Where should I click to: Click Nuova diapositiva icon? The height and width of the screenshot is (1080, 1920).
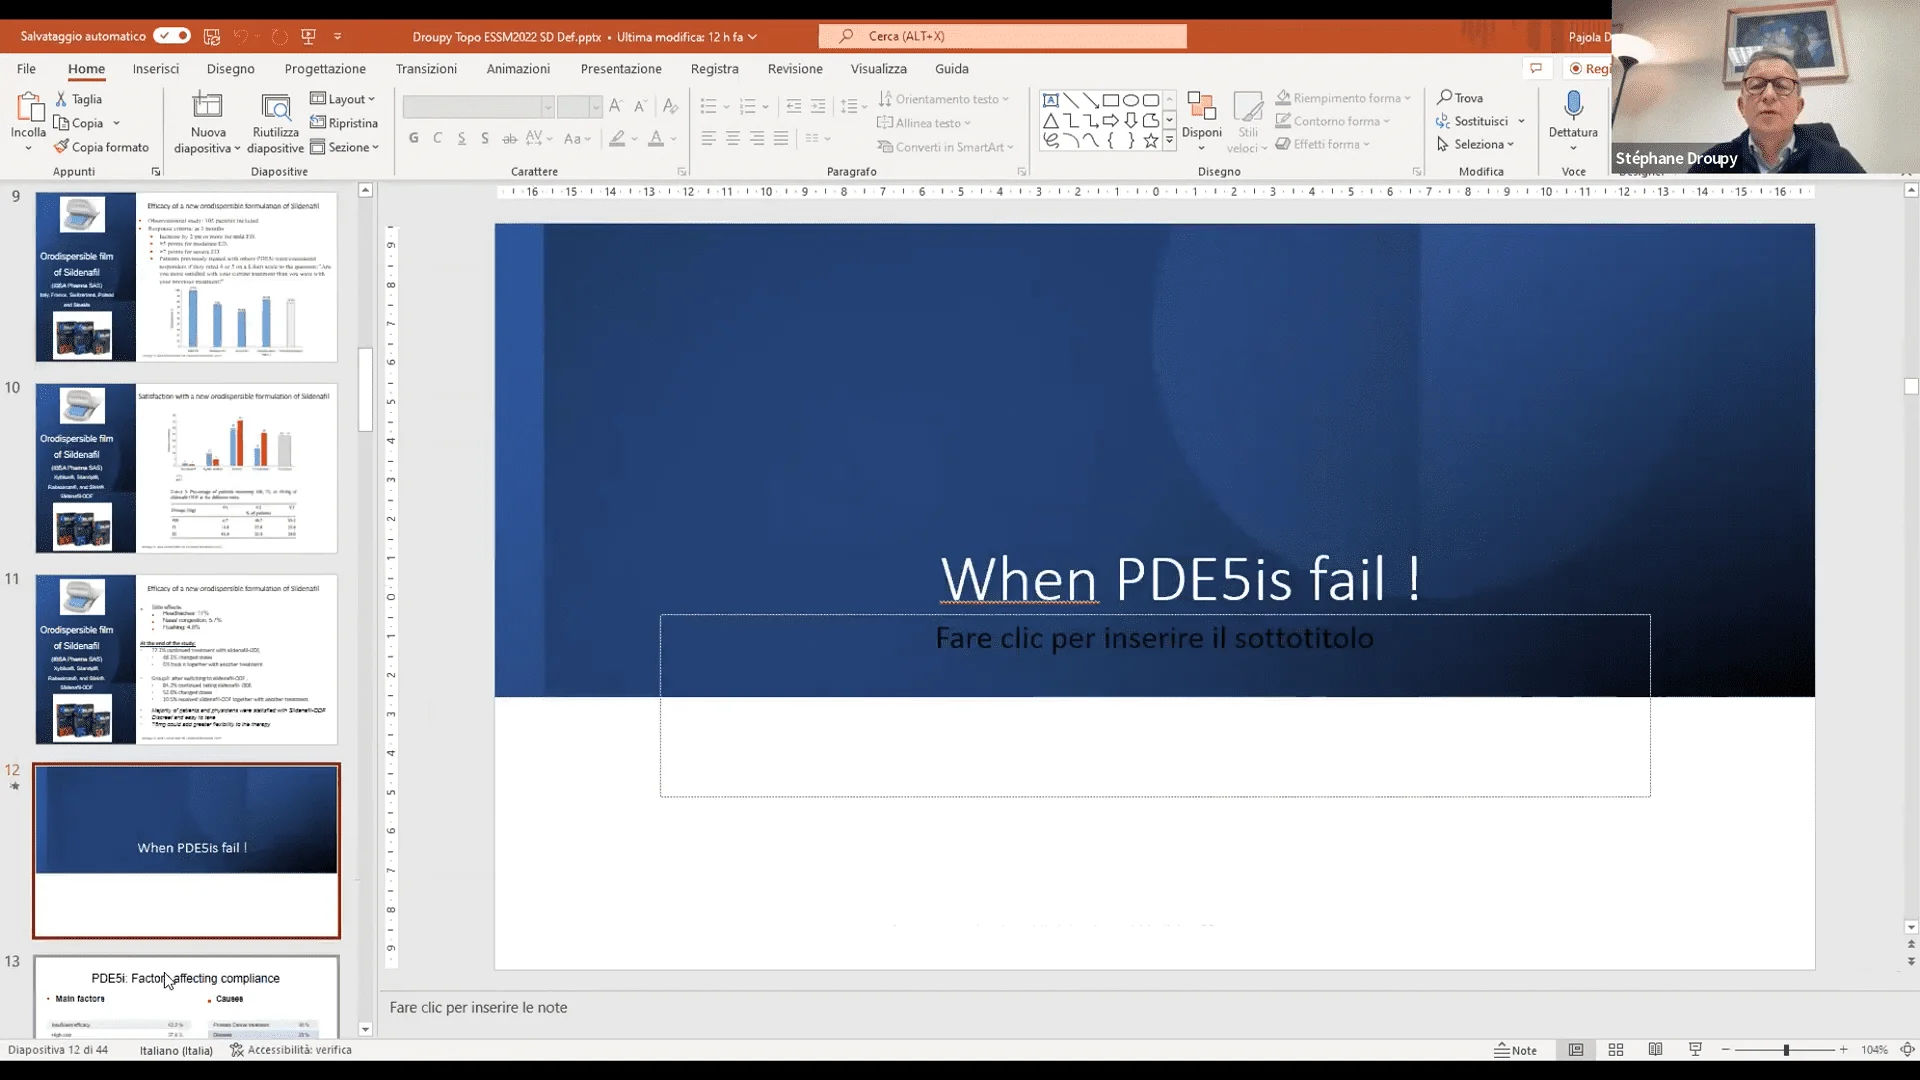[x=208, y=107]
